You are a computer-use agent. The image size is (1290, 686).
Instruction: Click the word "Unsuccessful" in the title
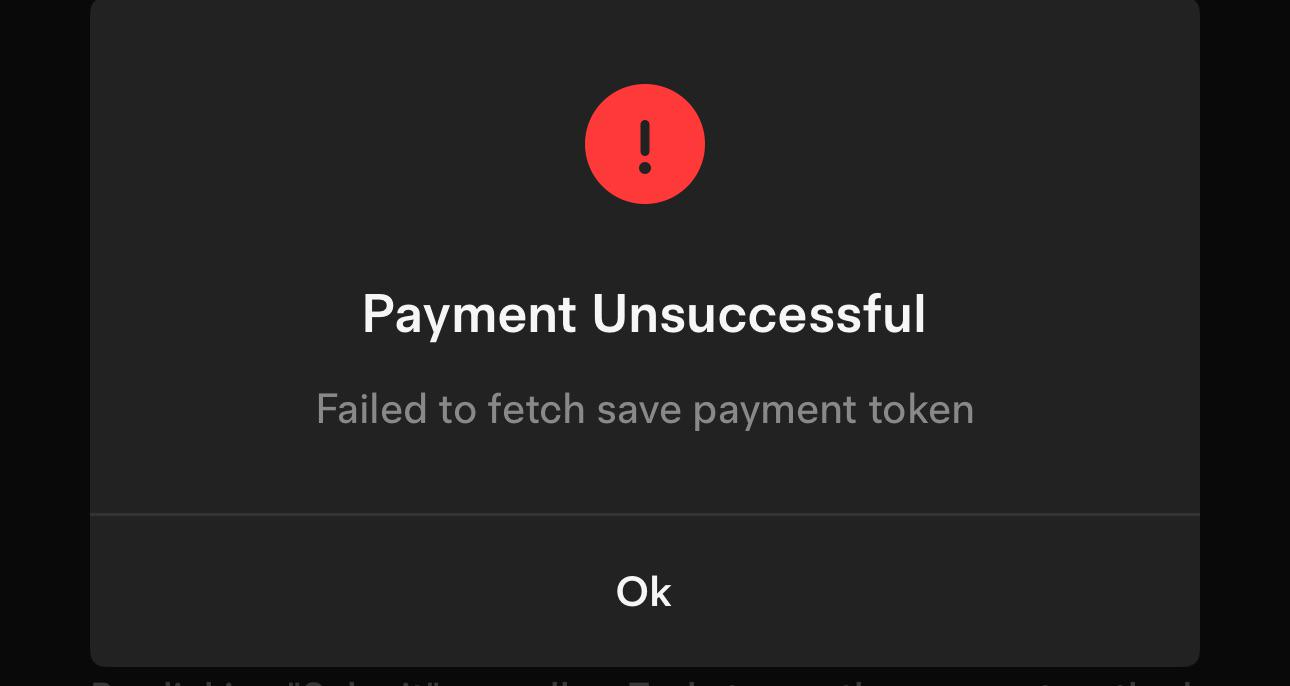(x=759, y=314)
